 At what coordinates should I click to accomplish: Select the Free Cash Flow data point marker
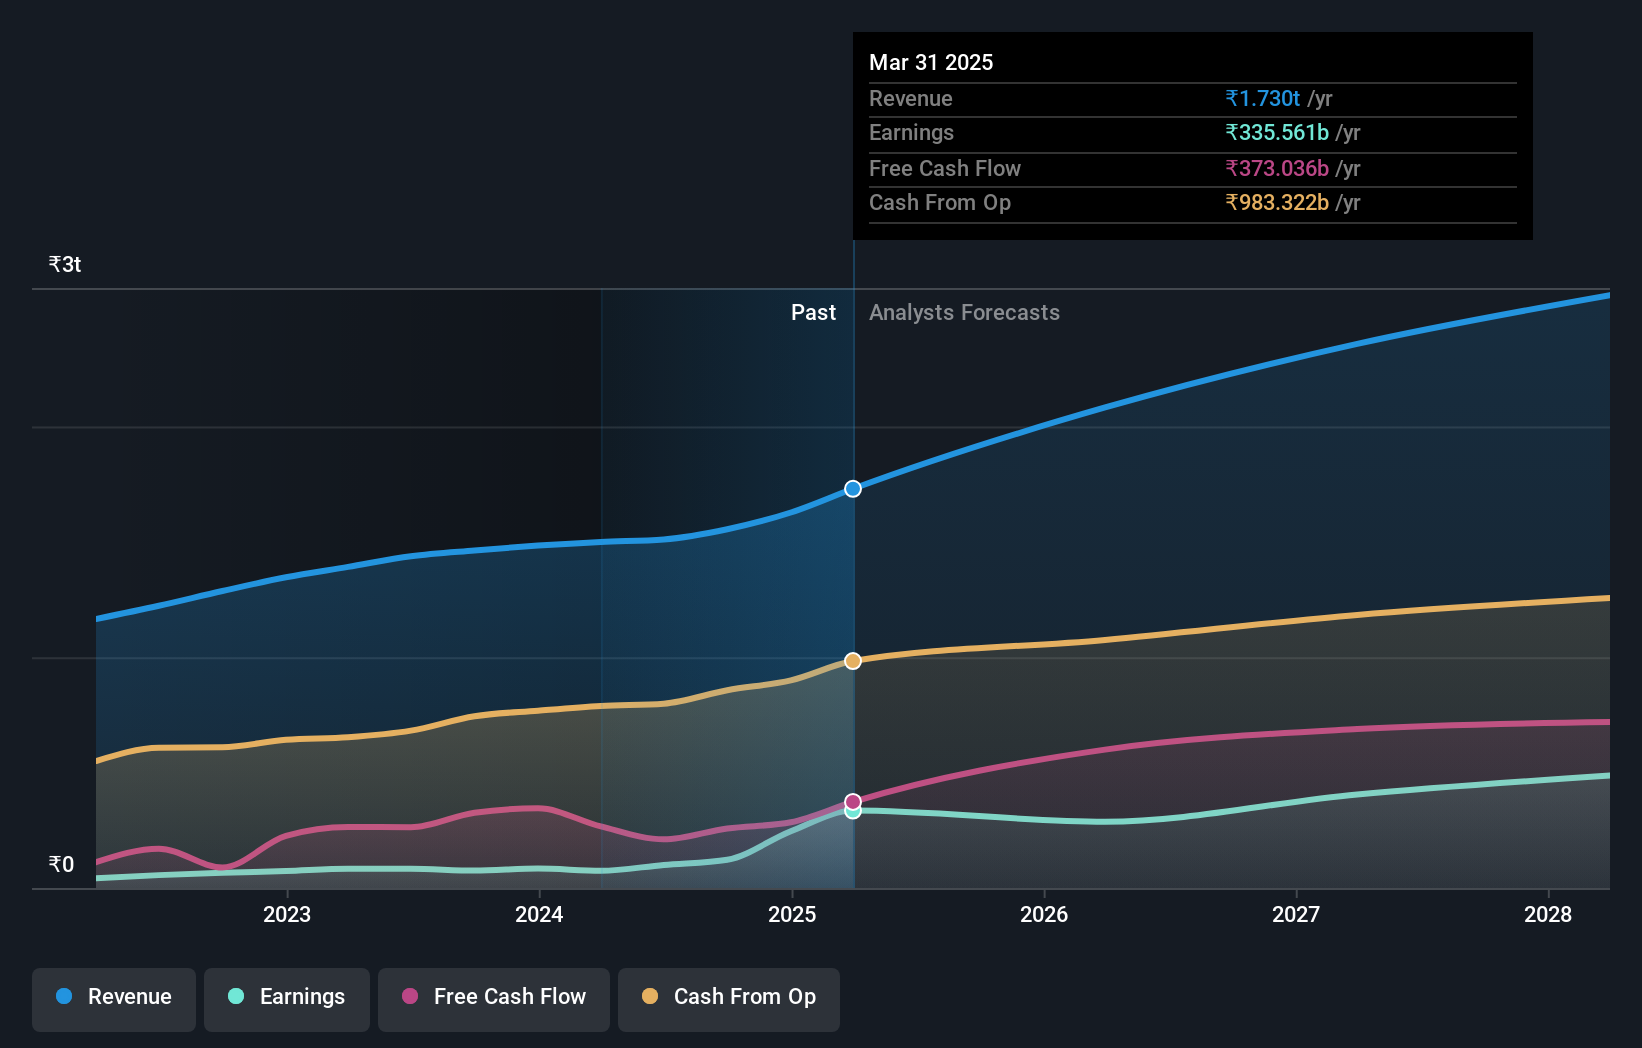[853, 802]
